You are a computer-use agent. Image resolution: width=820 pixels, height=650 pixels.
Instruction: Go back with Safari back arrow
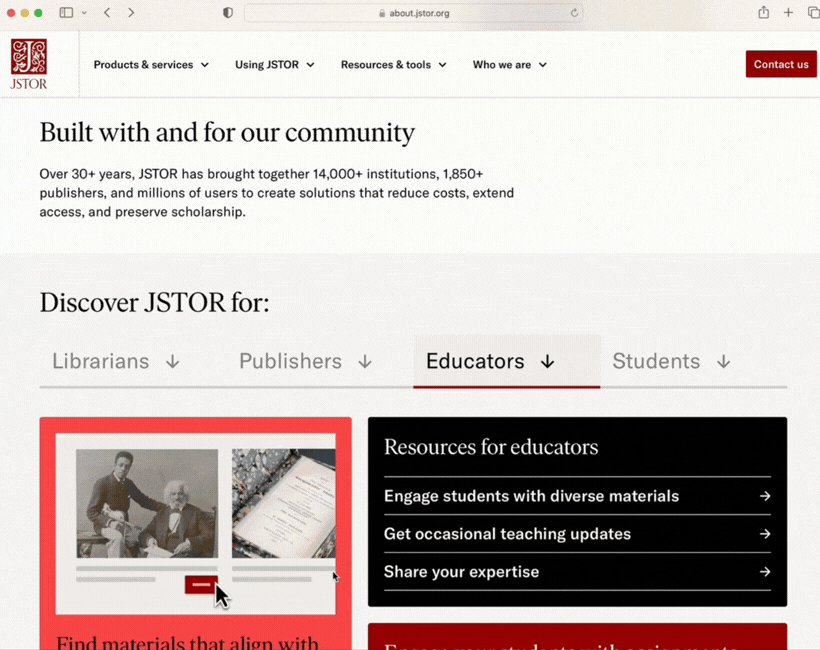tap(107, 13)
